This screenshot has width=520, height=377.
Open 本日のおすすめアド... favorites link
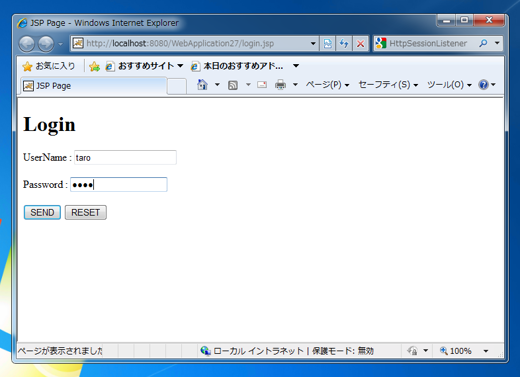(237, 66)
